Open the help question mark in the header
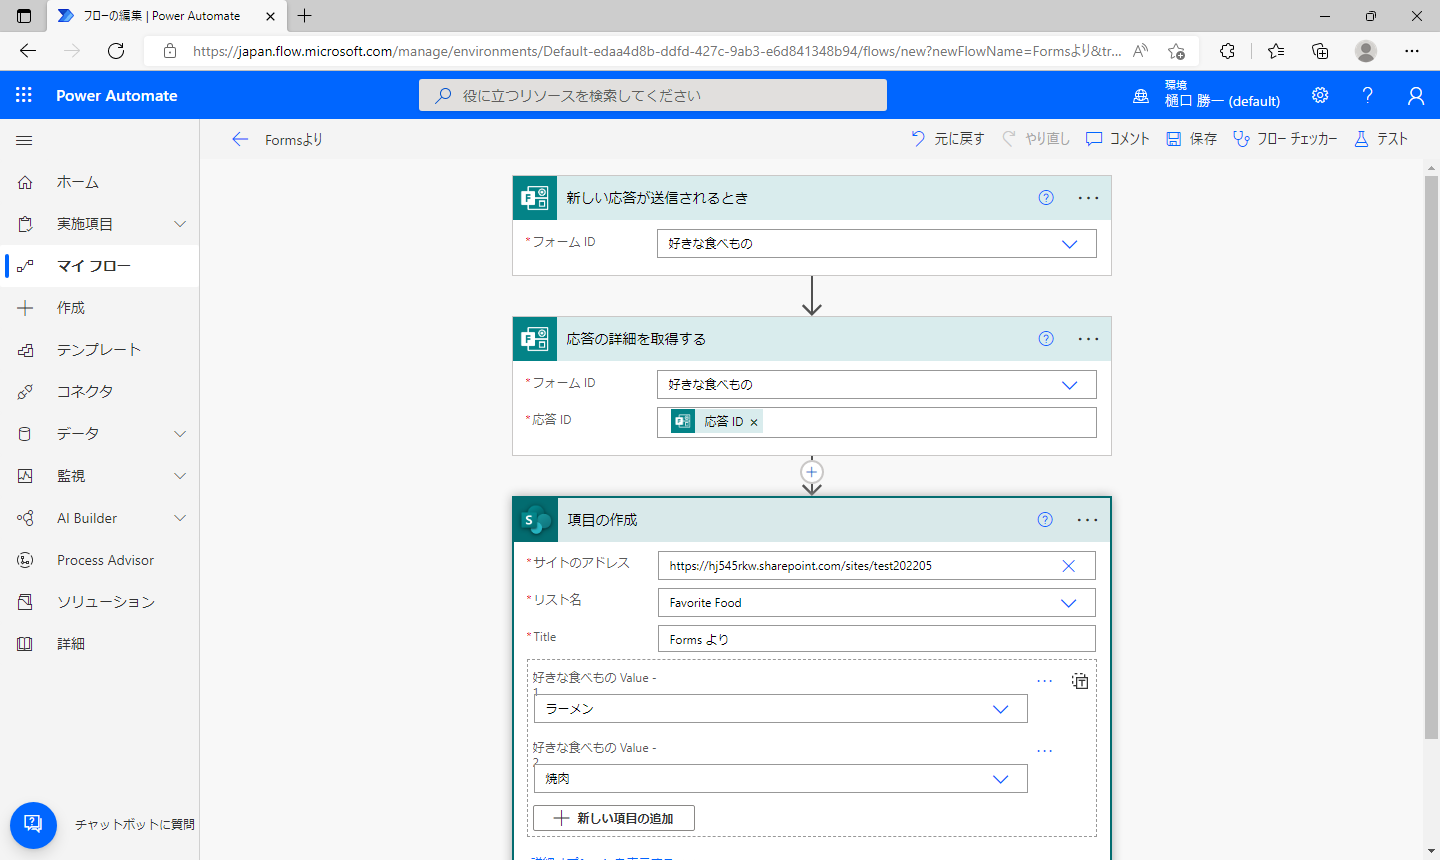The width and height of the screenshot is (1440, 860). (x=1367, y=95)
